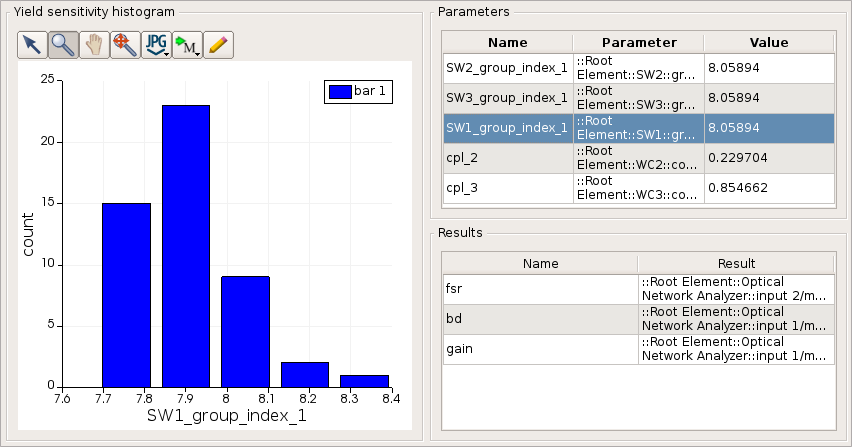Select the fsr result row
Image resolution: width=852 pixels, height=447 pixels.
click(x=639, y=289)
